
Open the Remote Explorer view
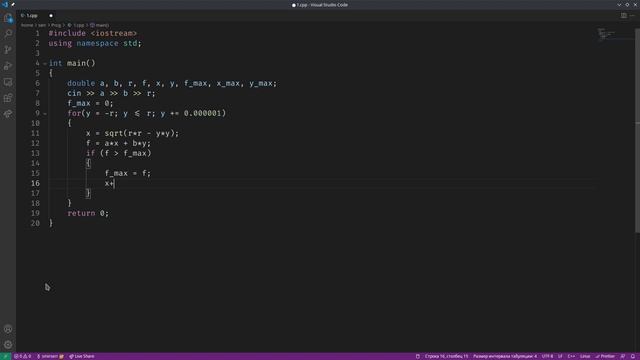click(x=8, y=82)
